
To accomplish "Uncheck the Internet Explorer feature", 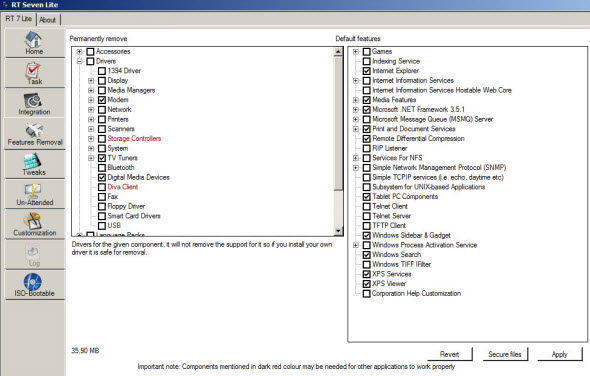I will click(x=366, y=71).
